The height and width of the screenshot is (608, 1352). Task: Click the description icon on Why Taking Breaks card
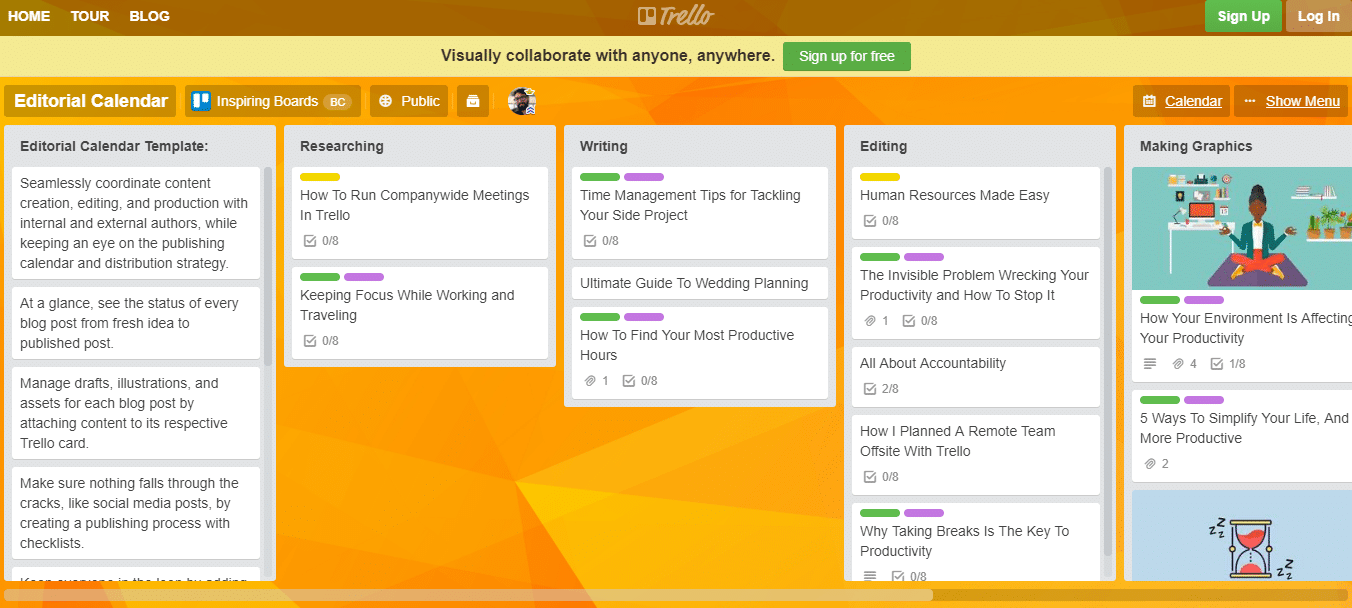869,576
